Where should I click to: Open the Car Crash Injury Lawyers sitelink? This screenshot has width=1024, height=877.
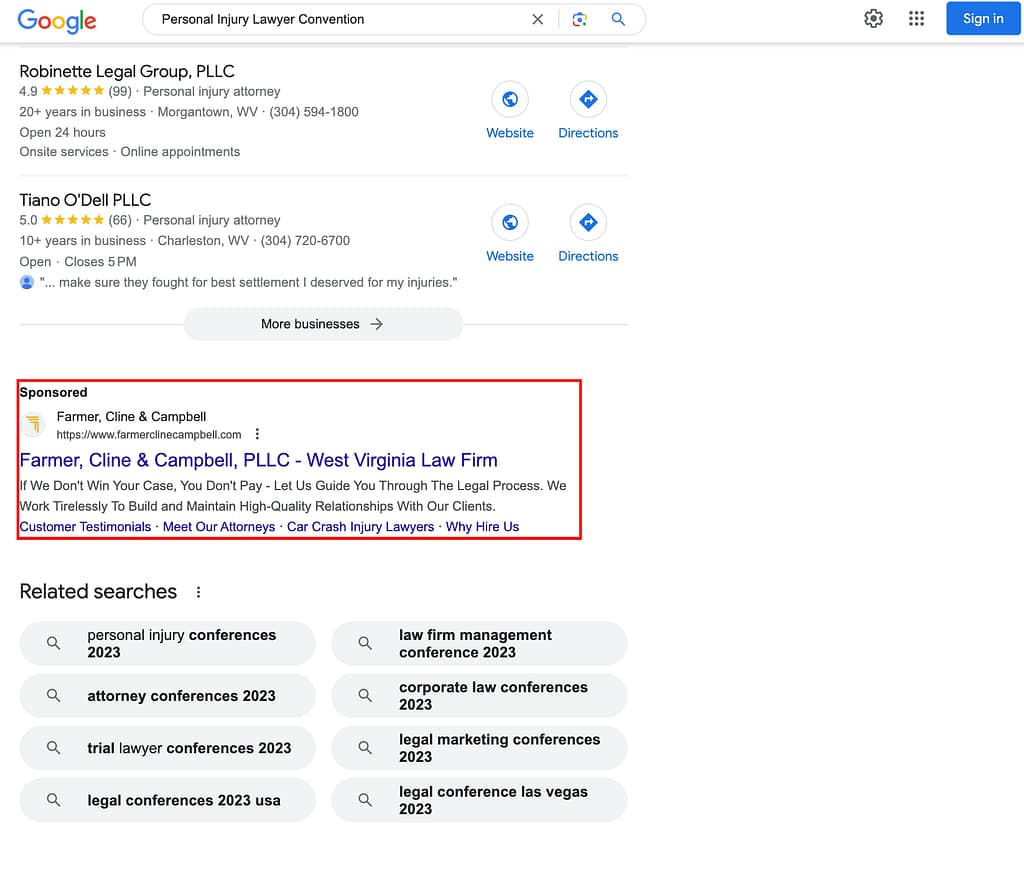pyautogui.click(x=360, y=526)
